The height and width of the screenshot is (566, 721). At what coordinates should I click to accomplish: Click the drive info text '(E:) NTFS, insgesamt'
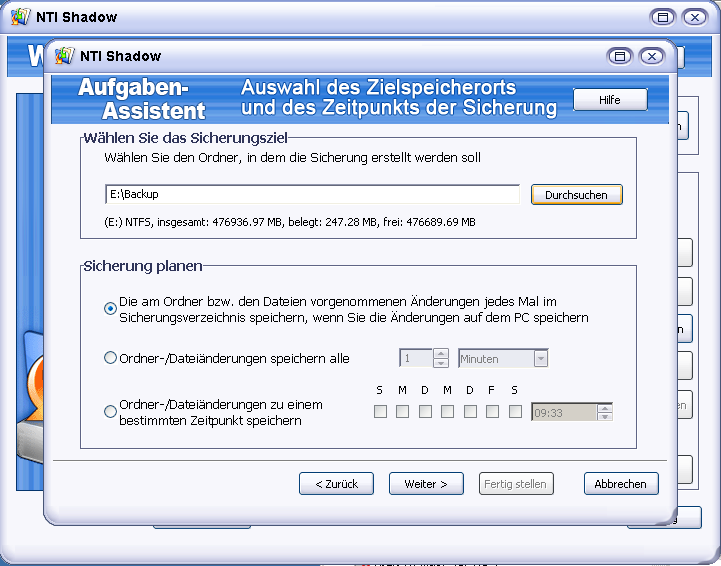(290, 222)
